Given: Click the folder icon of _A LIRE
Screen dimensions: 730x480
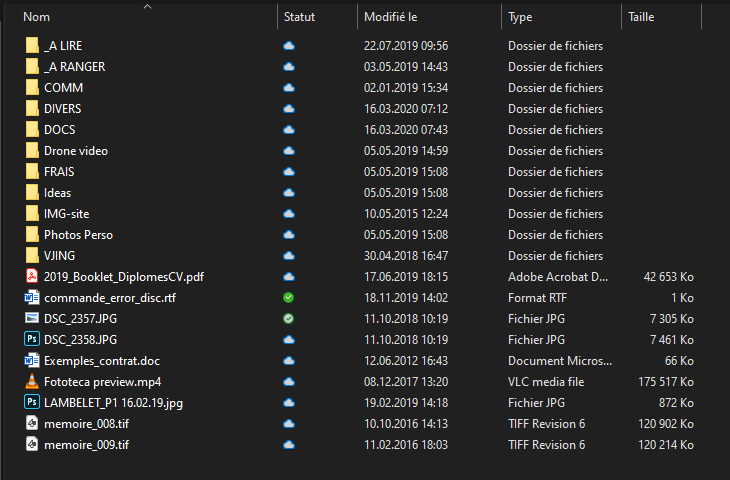Looking at the screenshot, I should click(x=32, y=46).
